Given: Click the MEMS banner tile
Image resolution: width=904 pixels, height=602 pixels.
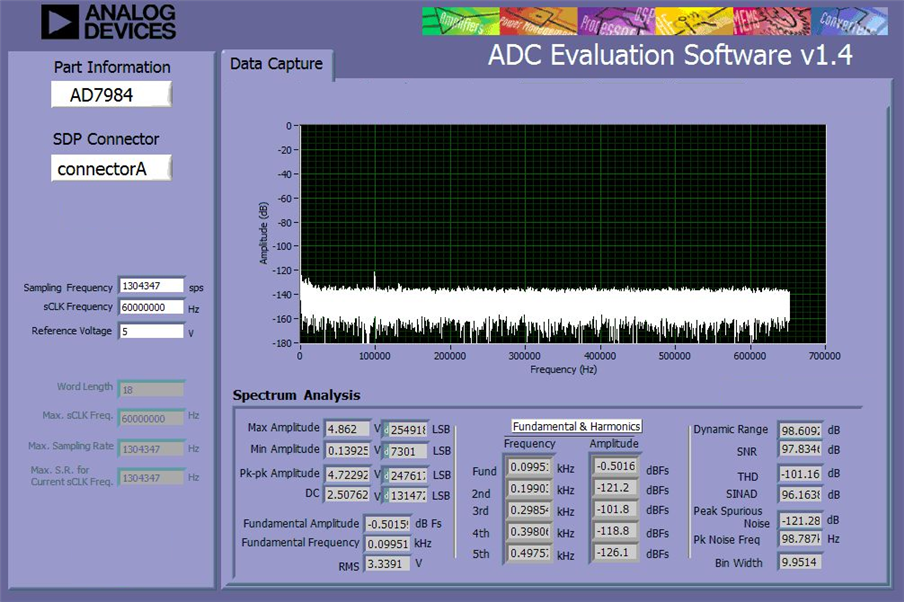Looking at the screenshot, I should [x=772, y=21].
